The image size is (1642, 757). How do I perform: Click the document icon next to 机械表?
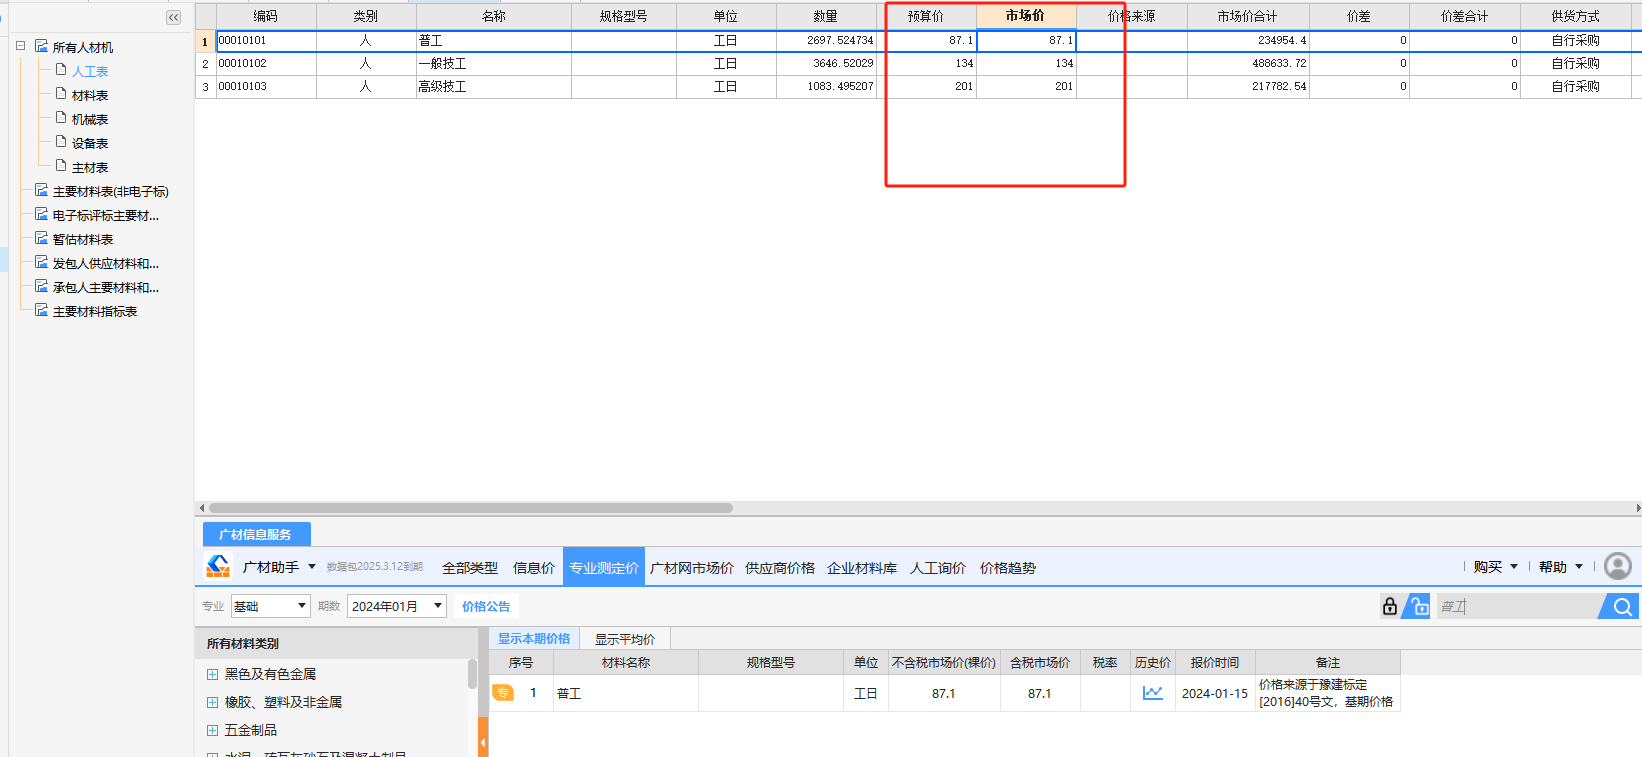61,118
